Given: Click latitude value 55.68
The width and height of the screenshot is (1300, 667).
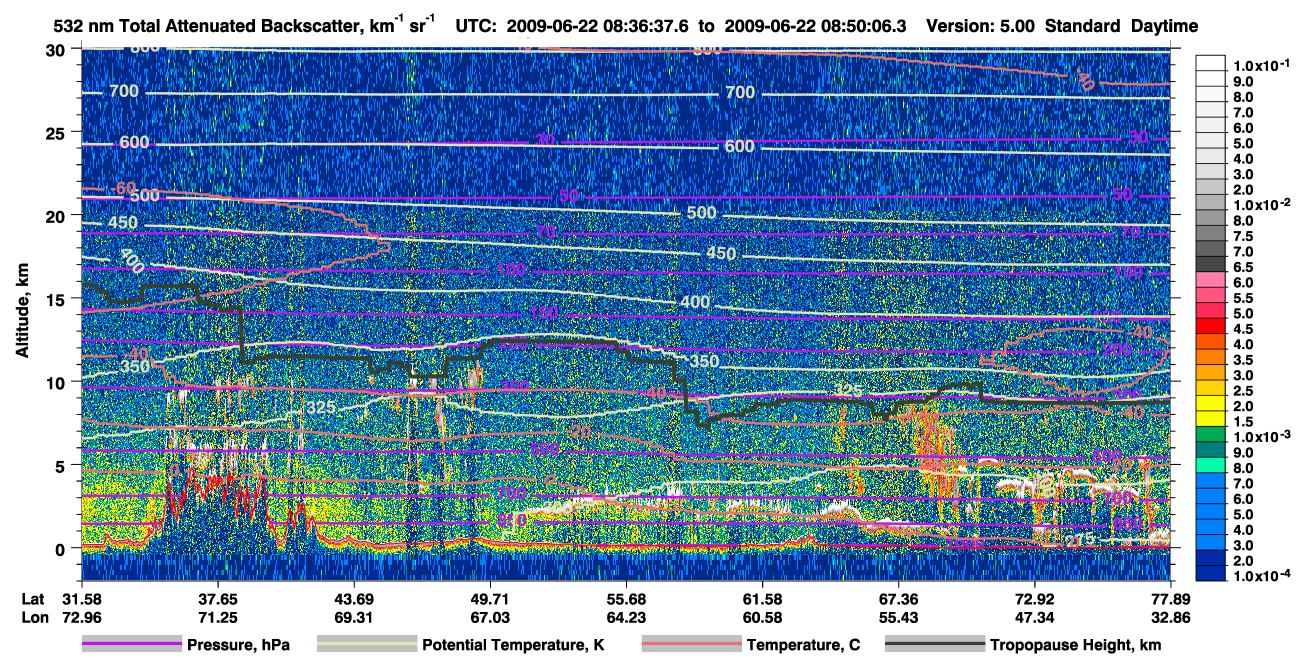Looking at the screenshot, I should point(626,600).
